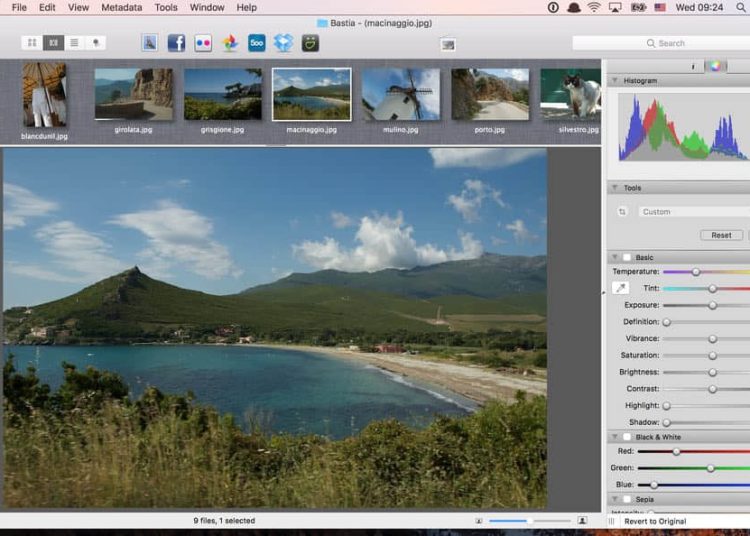Collapse the Tools section triangle
The height and width of the screenshot is (536, 750).
point(614,188)
